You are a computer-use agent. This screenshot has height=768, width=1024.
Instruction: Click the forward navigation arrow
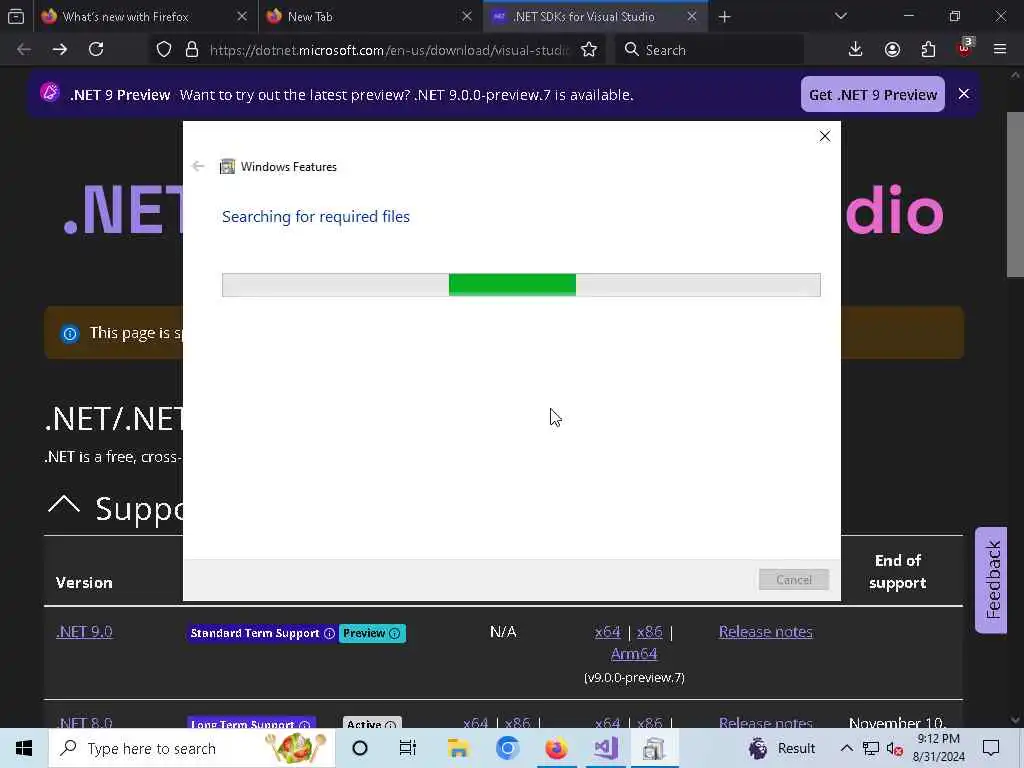59,50
